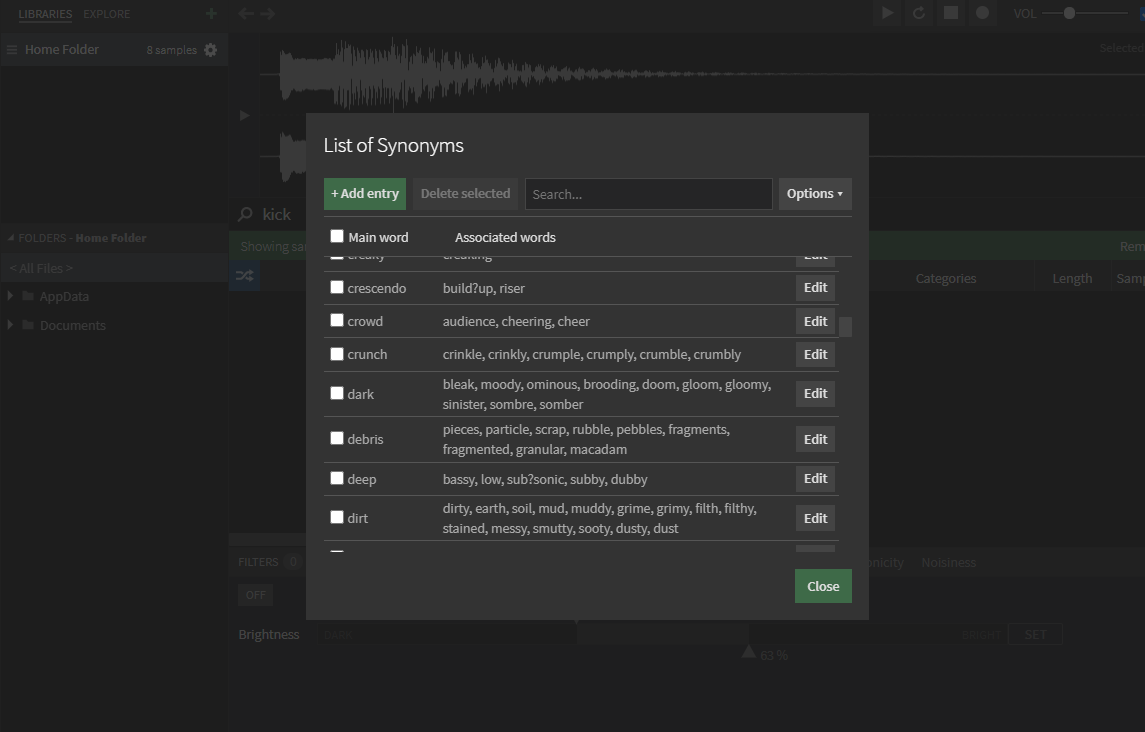Click the synonyms list scrollbar thumb

846,327
